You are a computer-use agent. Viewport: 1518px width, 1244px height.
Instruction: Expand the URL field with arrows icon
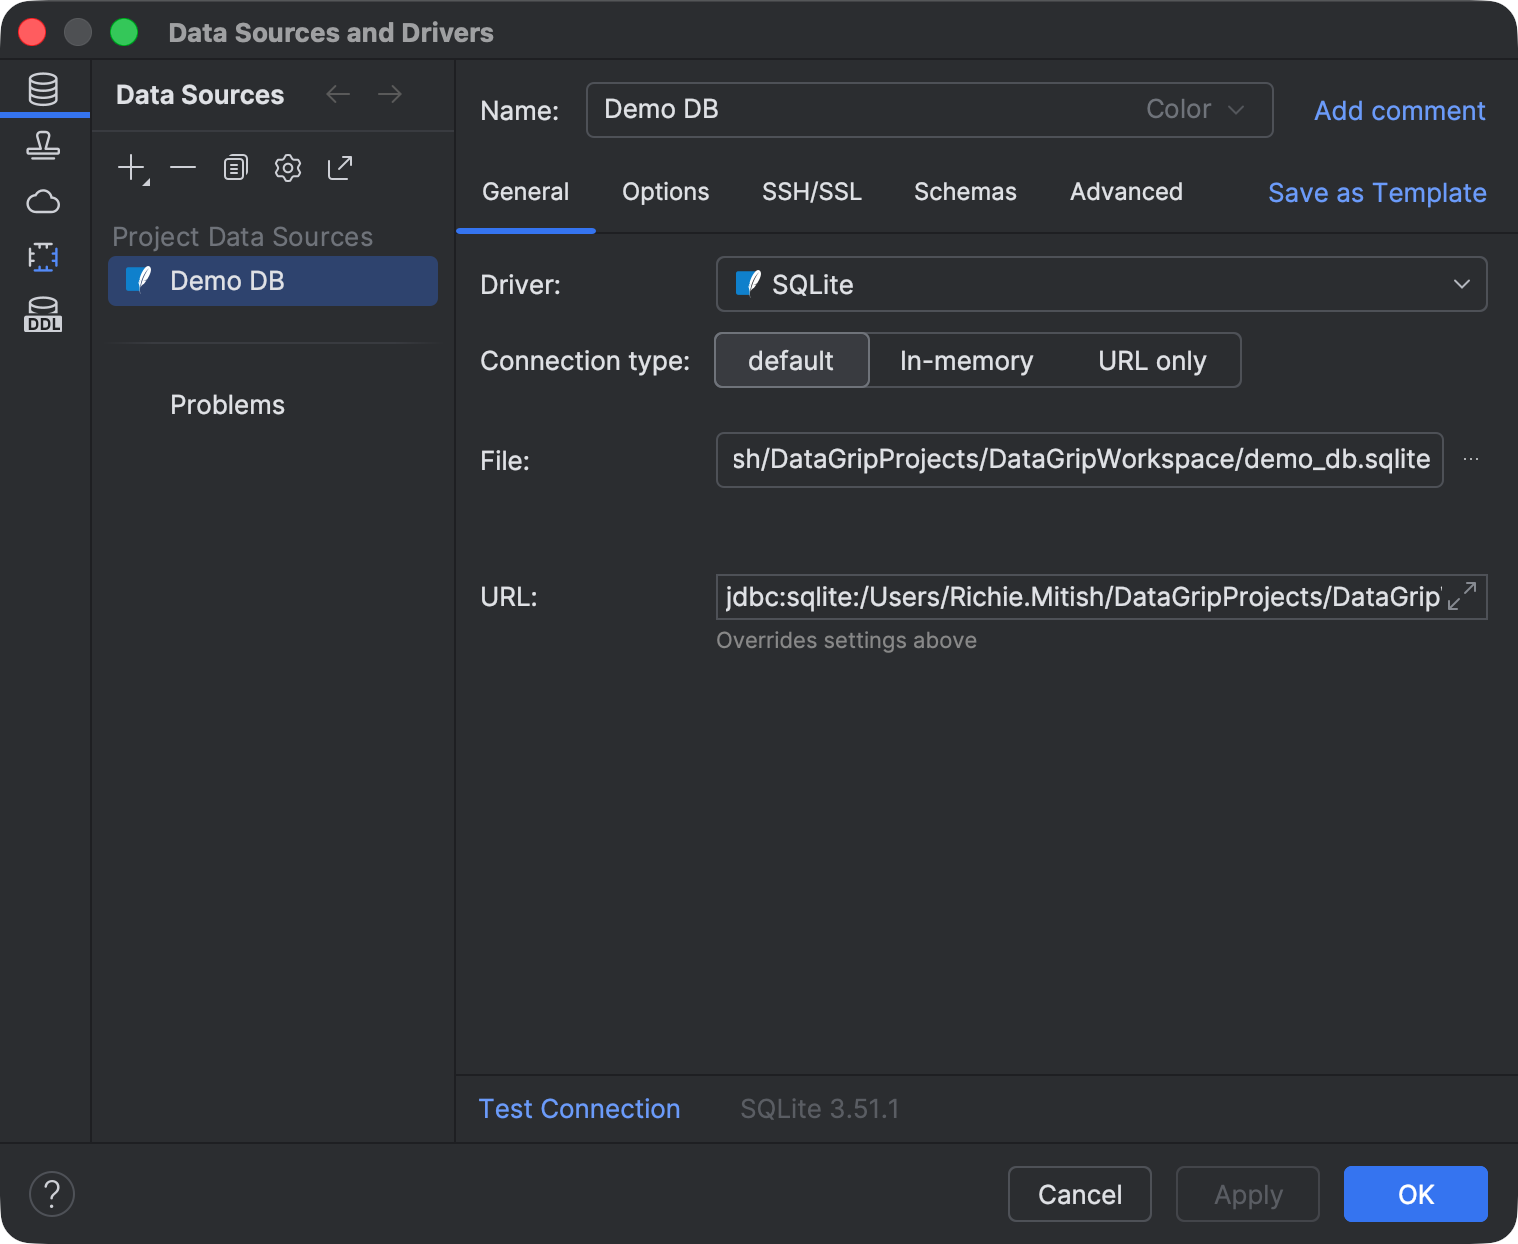(x=1462, y=596)
